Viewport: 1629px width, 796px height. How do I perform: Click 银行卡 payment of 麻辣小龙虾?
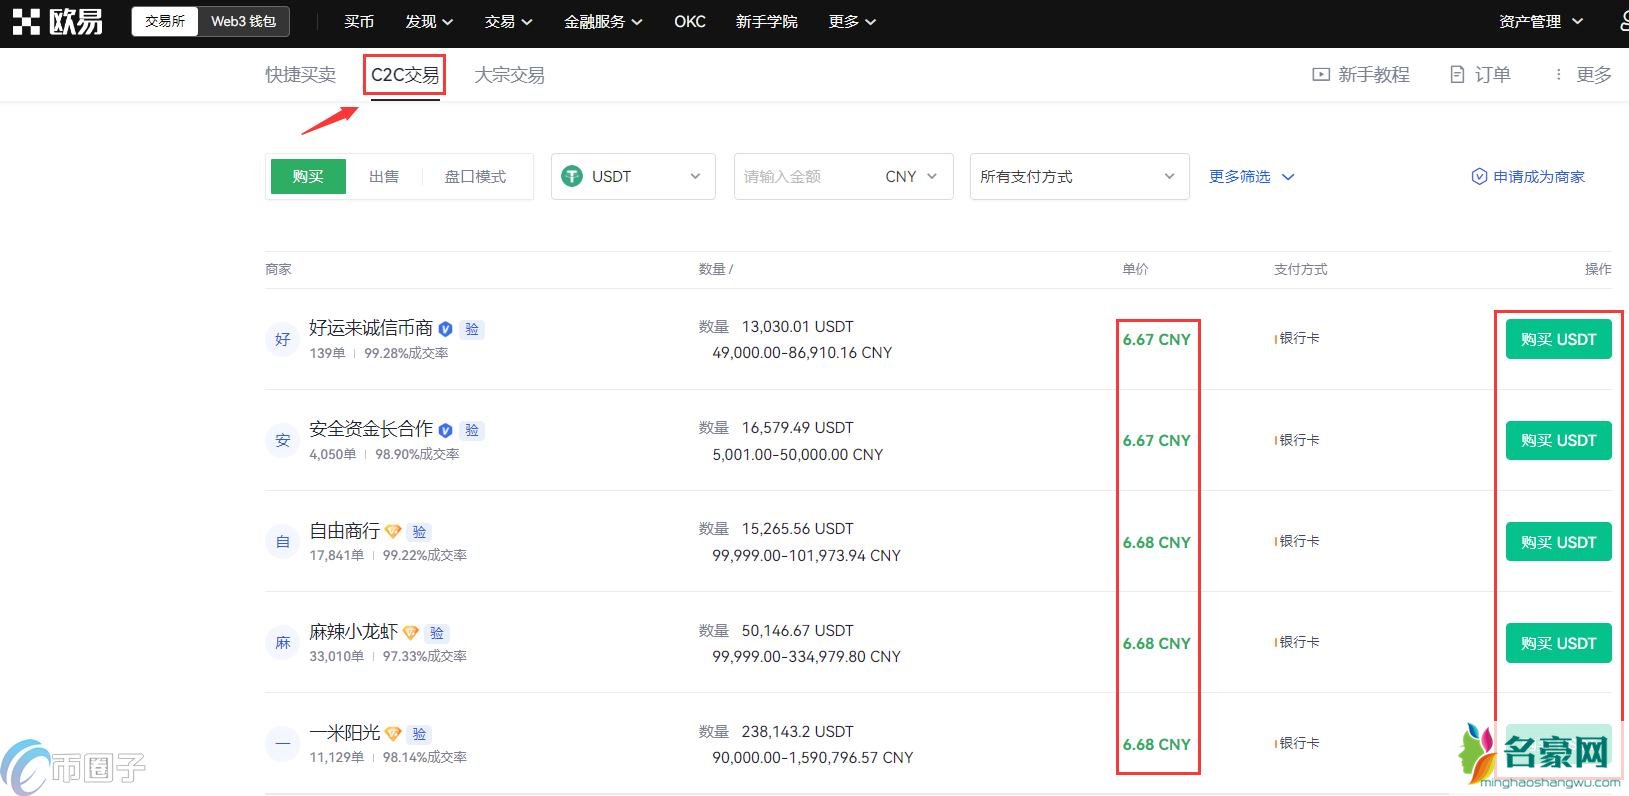tap(1298, 642)
